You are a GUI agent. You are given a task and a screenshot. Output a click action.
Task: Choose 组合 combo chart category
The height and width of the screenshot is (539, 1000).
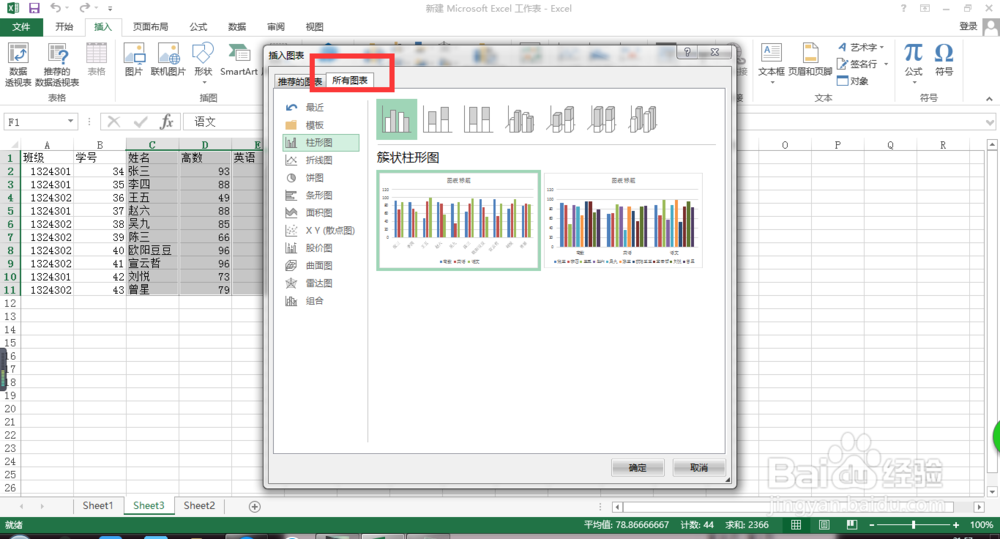(321, 301)
